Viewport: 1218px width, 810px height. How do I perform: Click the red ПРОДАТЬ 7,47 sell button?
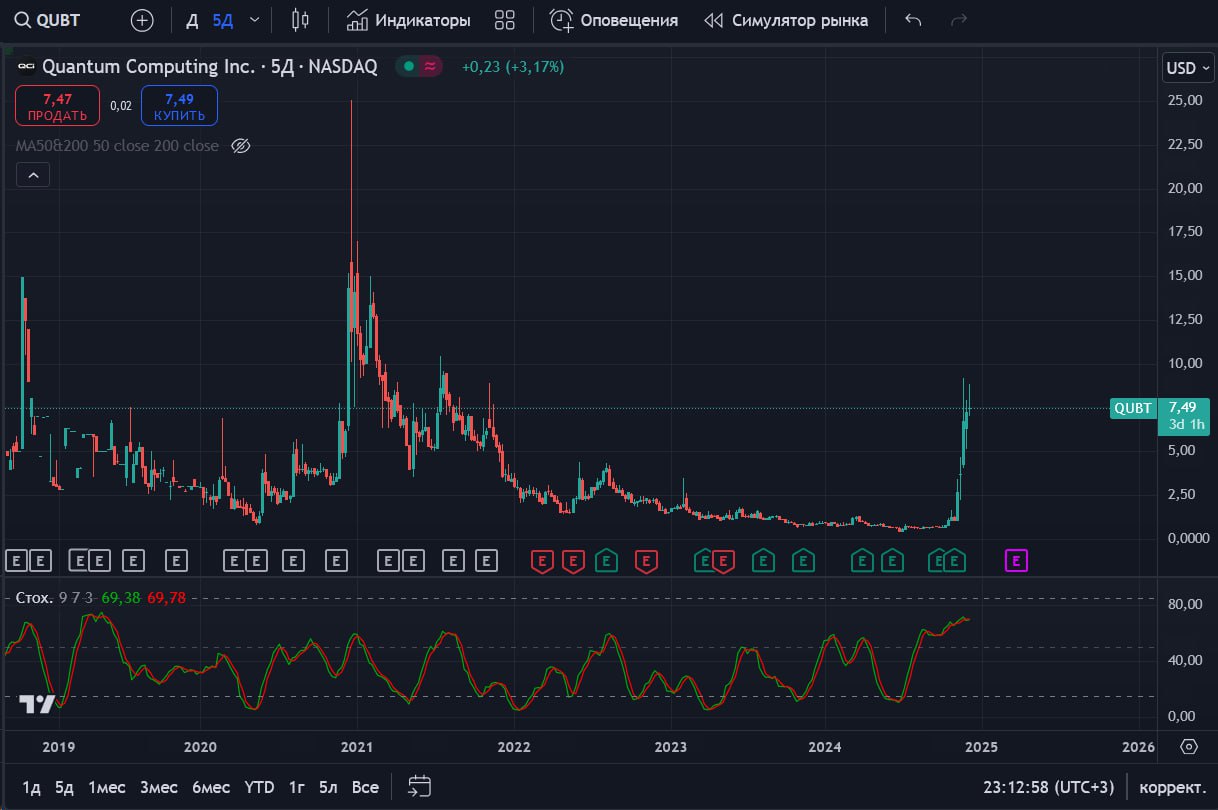coord(57,106)
